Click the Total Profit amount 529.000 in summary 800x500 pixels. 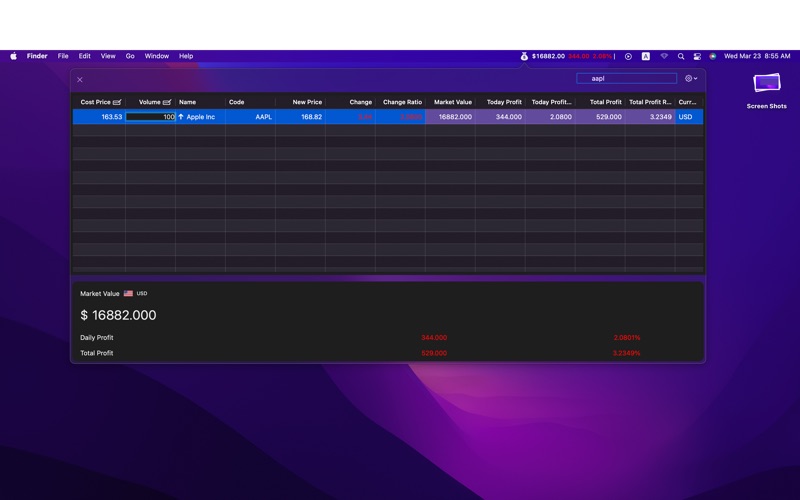pos(434,353)
